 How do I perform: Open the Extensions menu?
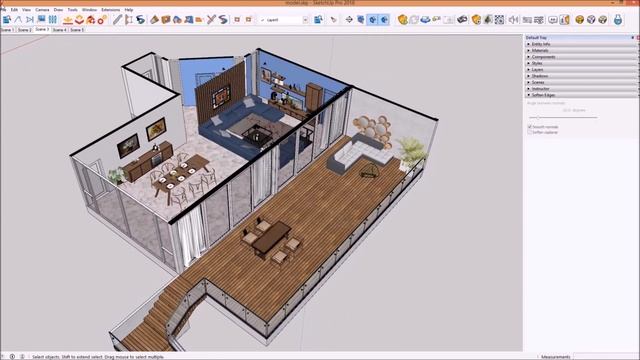(x=111, y=9)
